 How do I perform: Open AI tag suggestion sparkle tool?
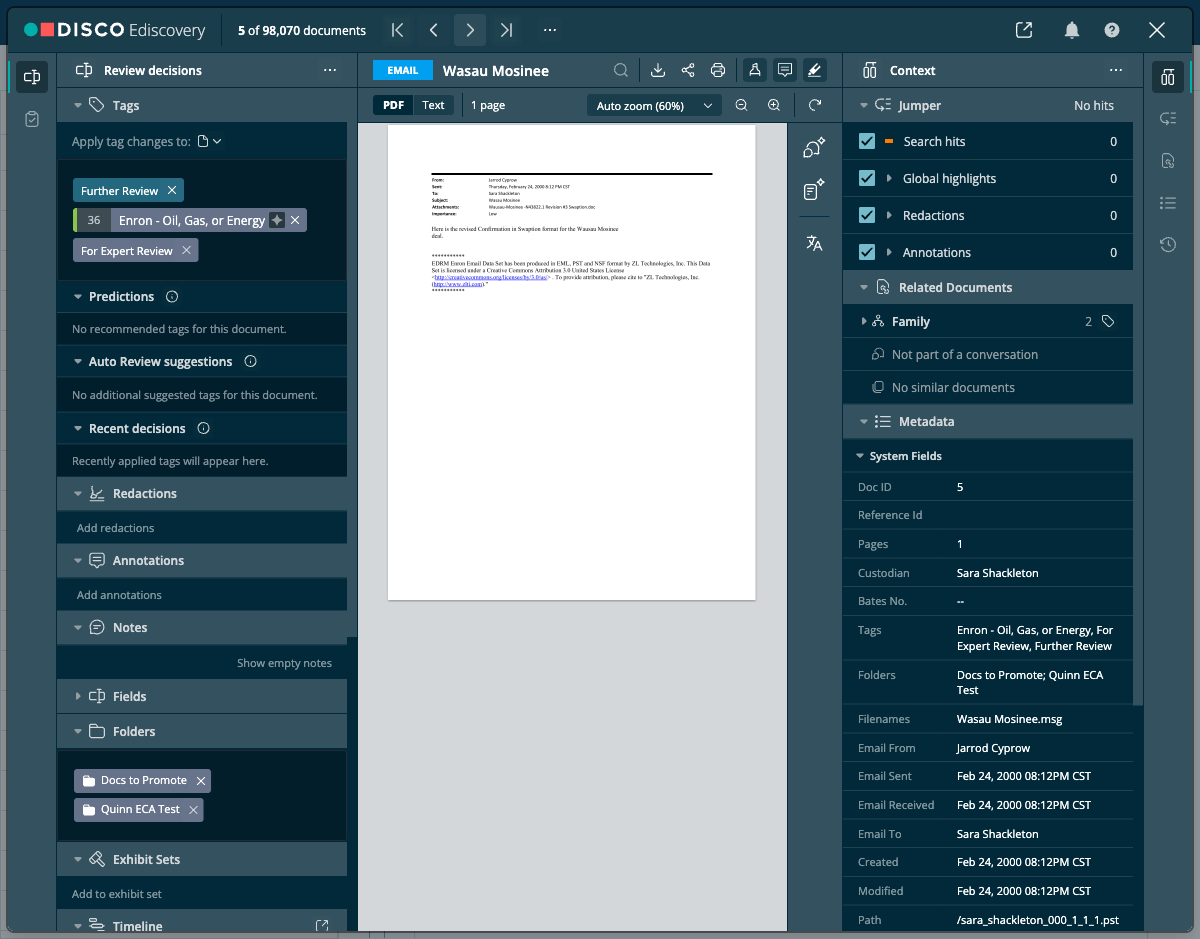coord(814,148)
